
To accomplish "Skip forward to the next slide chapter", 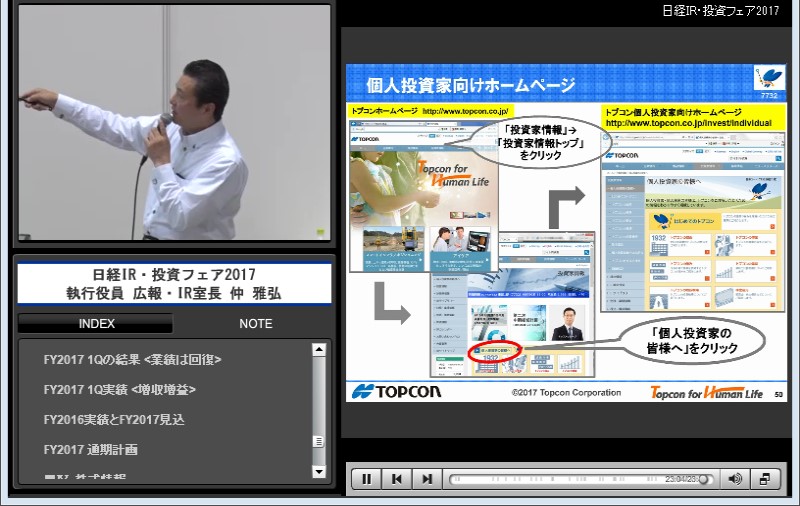I will 427,479.
